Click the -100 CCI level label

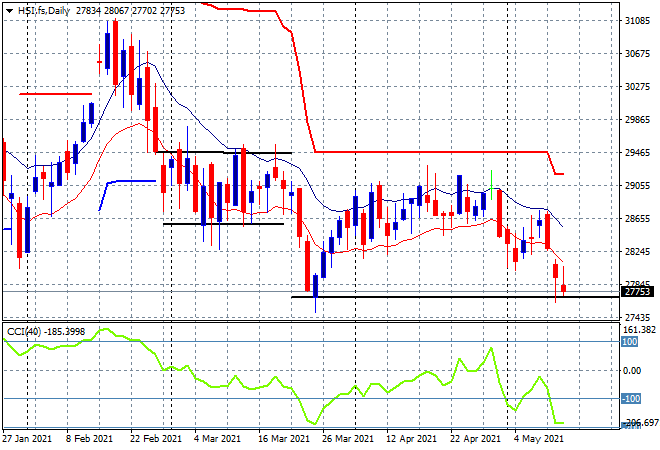631,399
